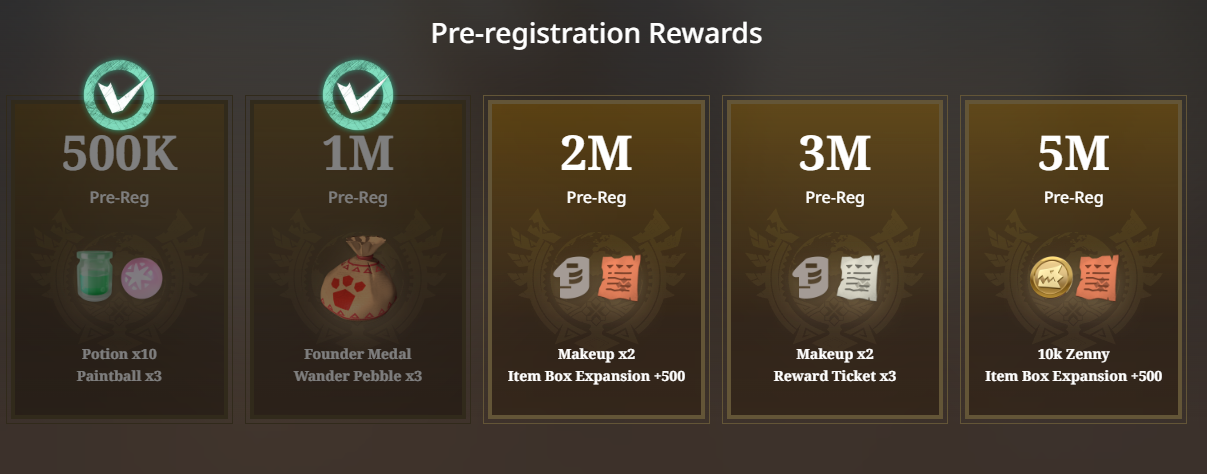Click the 3M milestone heading
Image resolution: width=1207 pixels, height=474 pixels.
pos(835,154)
